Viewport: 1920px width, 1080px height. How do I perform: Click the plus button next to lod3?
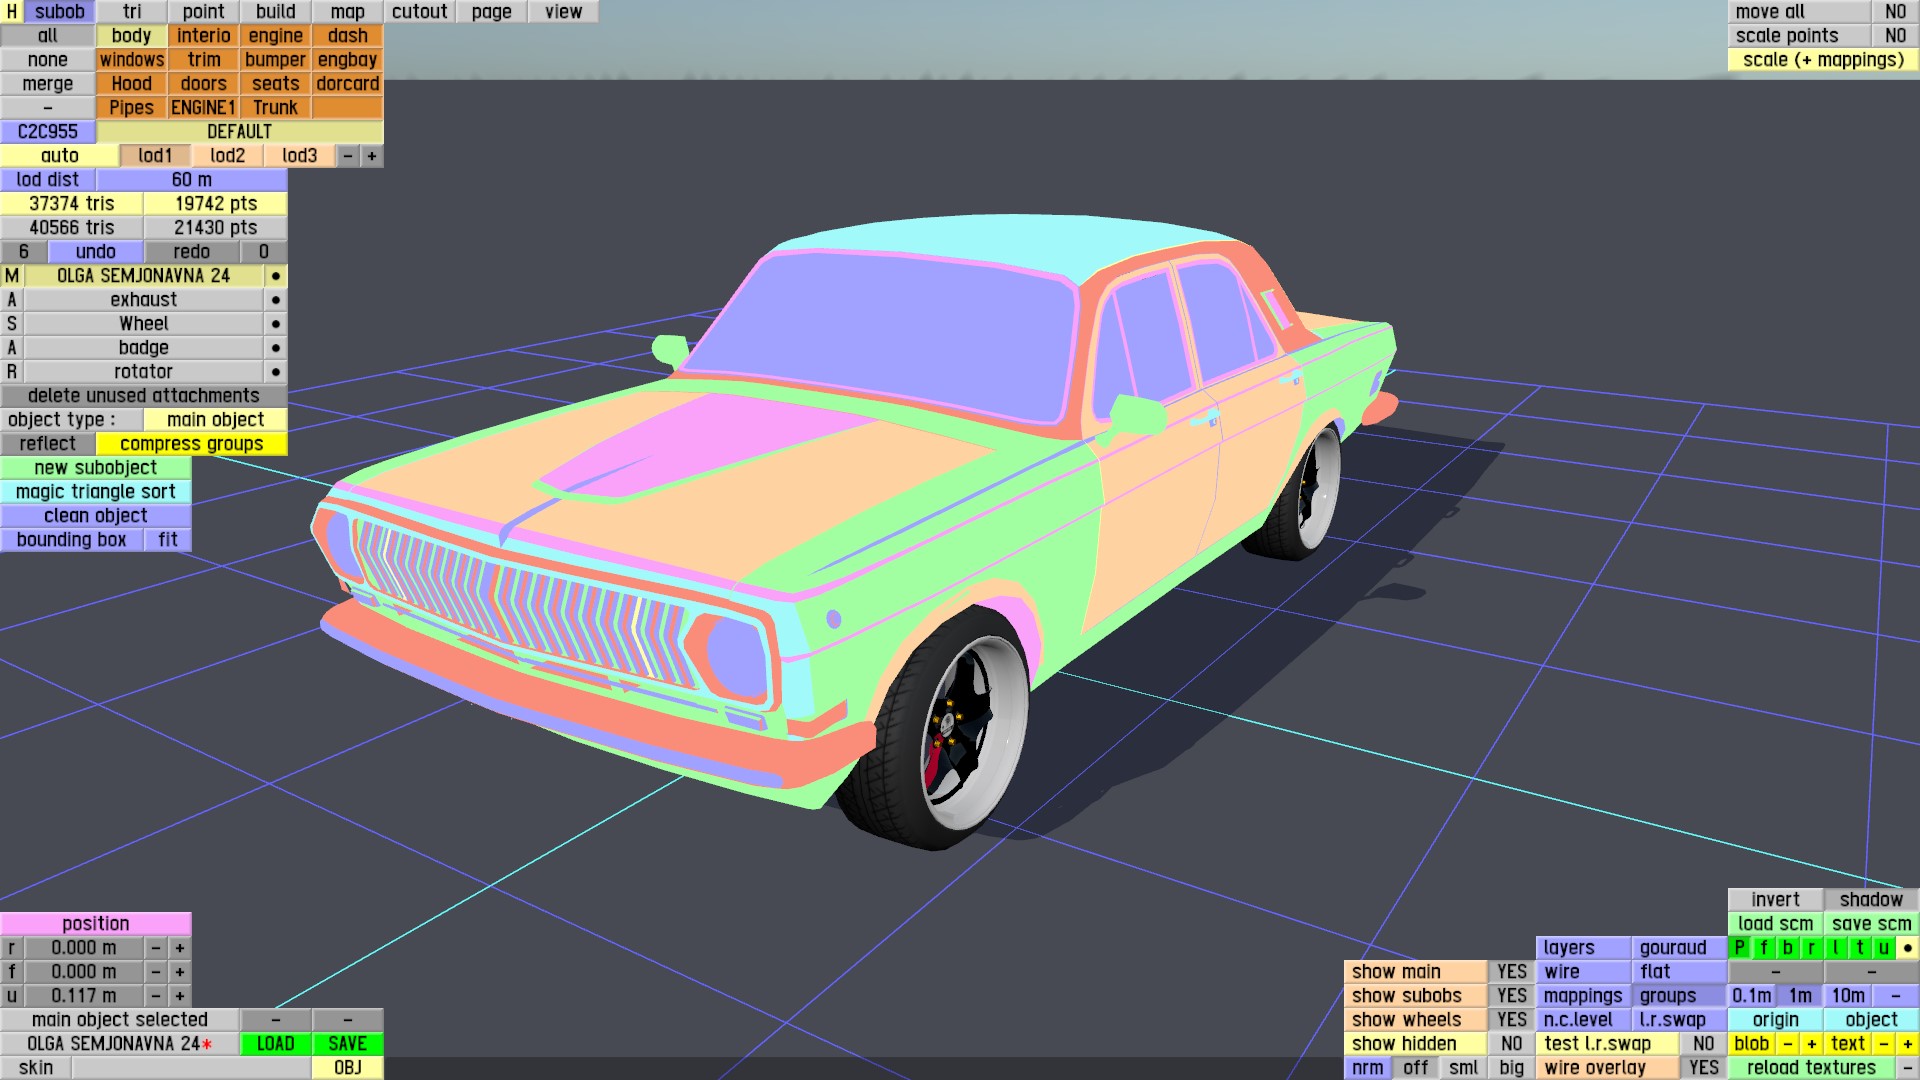(372, 156)
